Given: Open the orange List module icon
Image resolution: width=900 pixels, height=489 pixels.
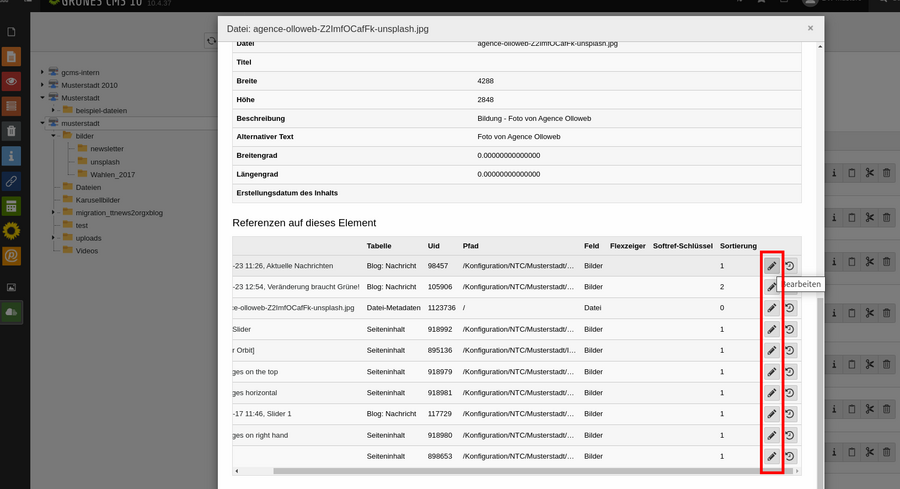Looking at the screenshot, I should (x=11, y=106).
